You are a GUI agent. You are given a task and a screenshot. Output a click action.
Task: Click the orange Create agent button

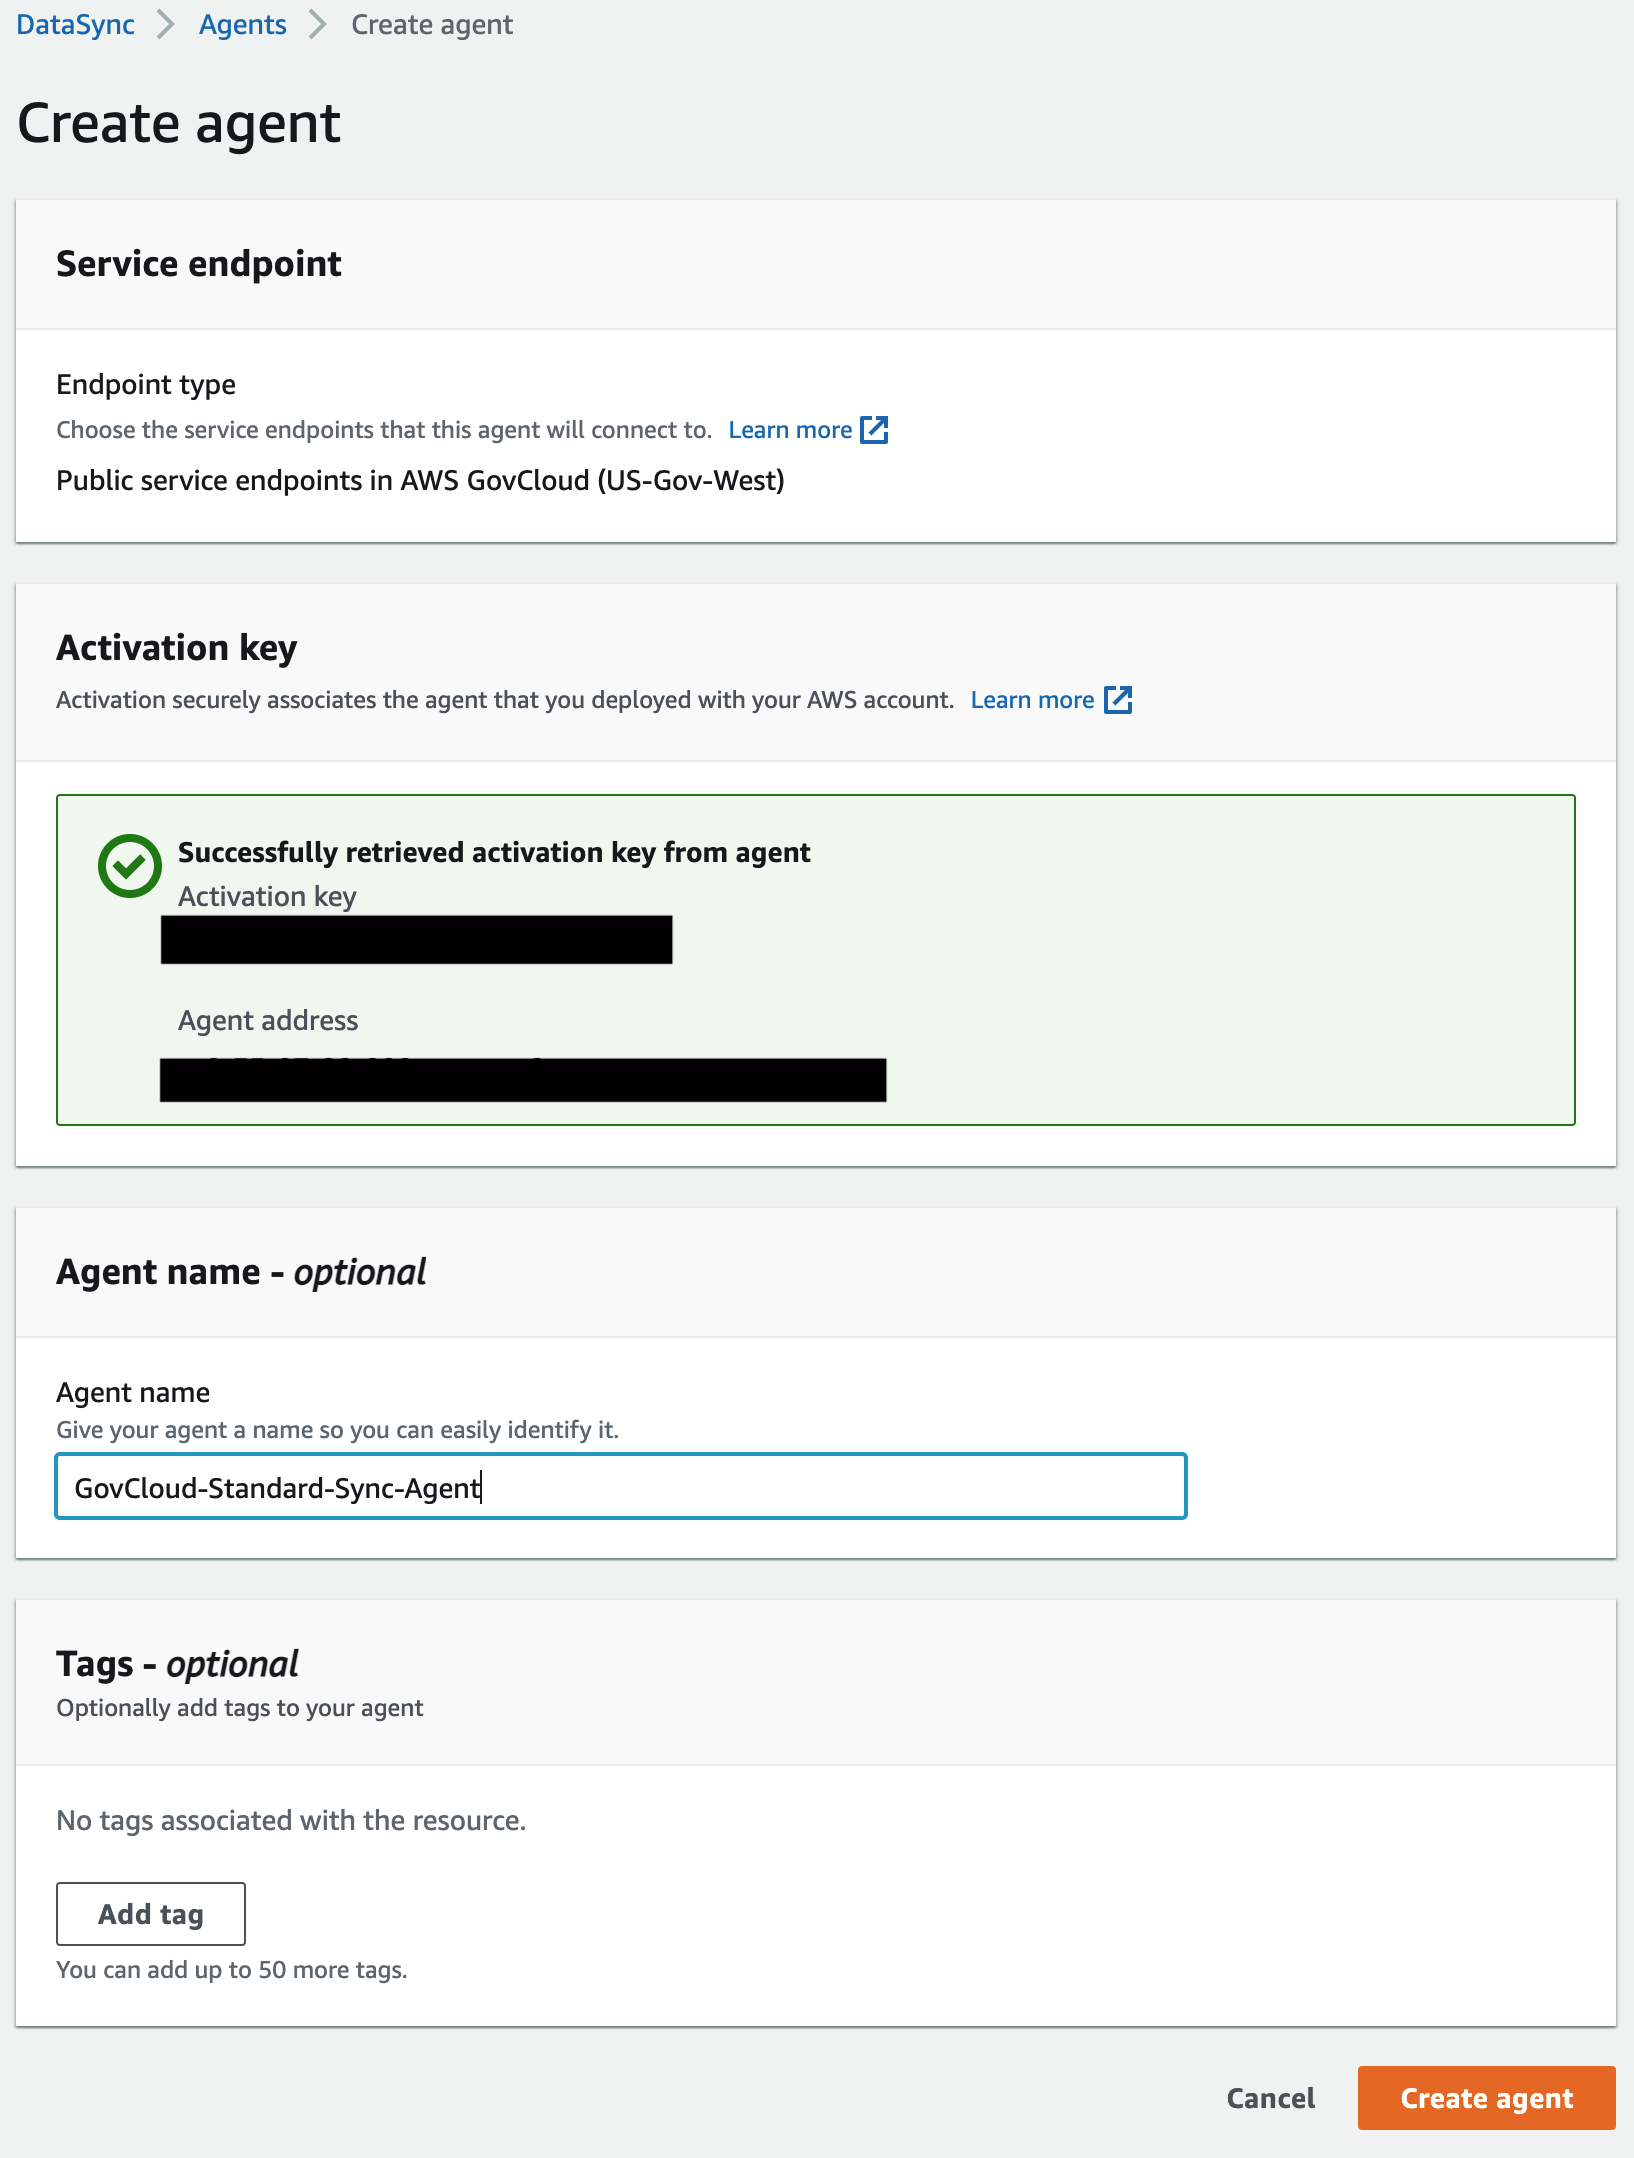click(x=1487, y=2098)
